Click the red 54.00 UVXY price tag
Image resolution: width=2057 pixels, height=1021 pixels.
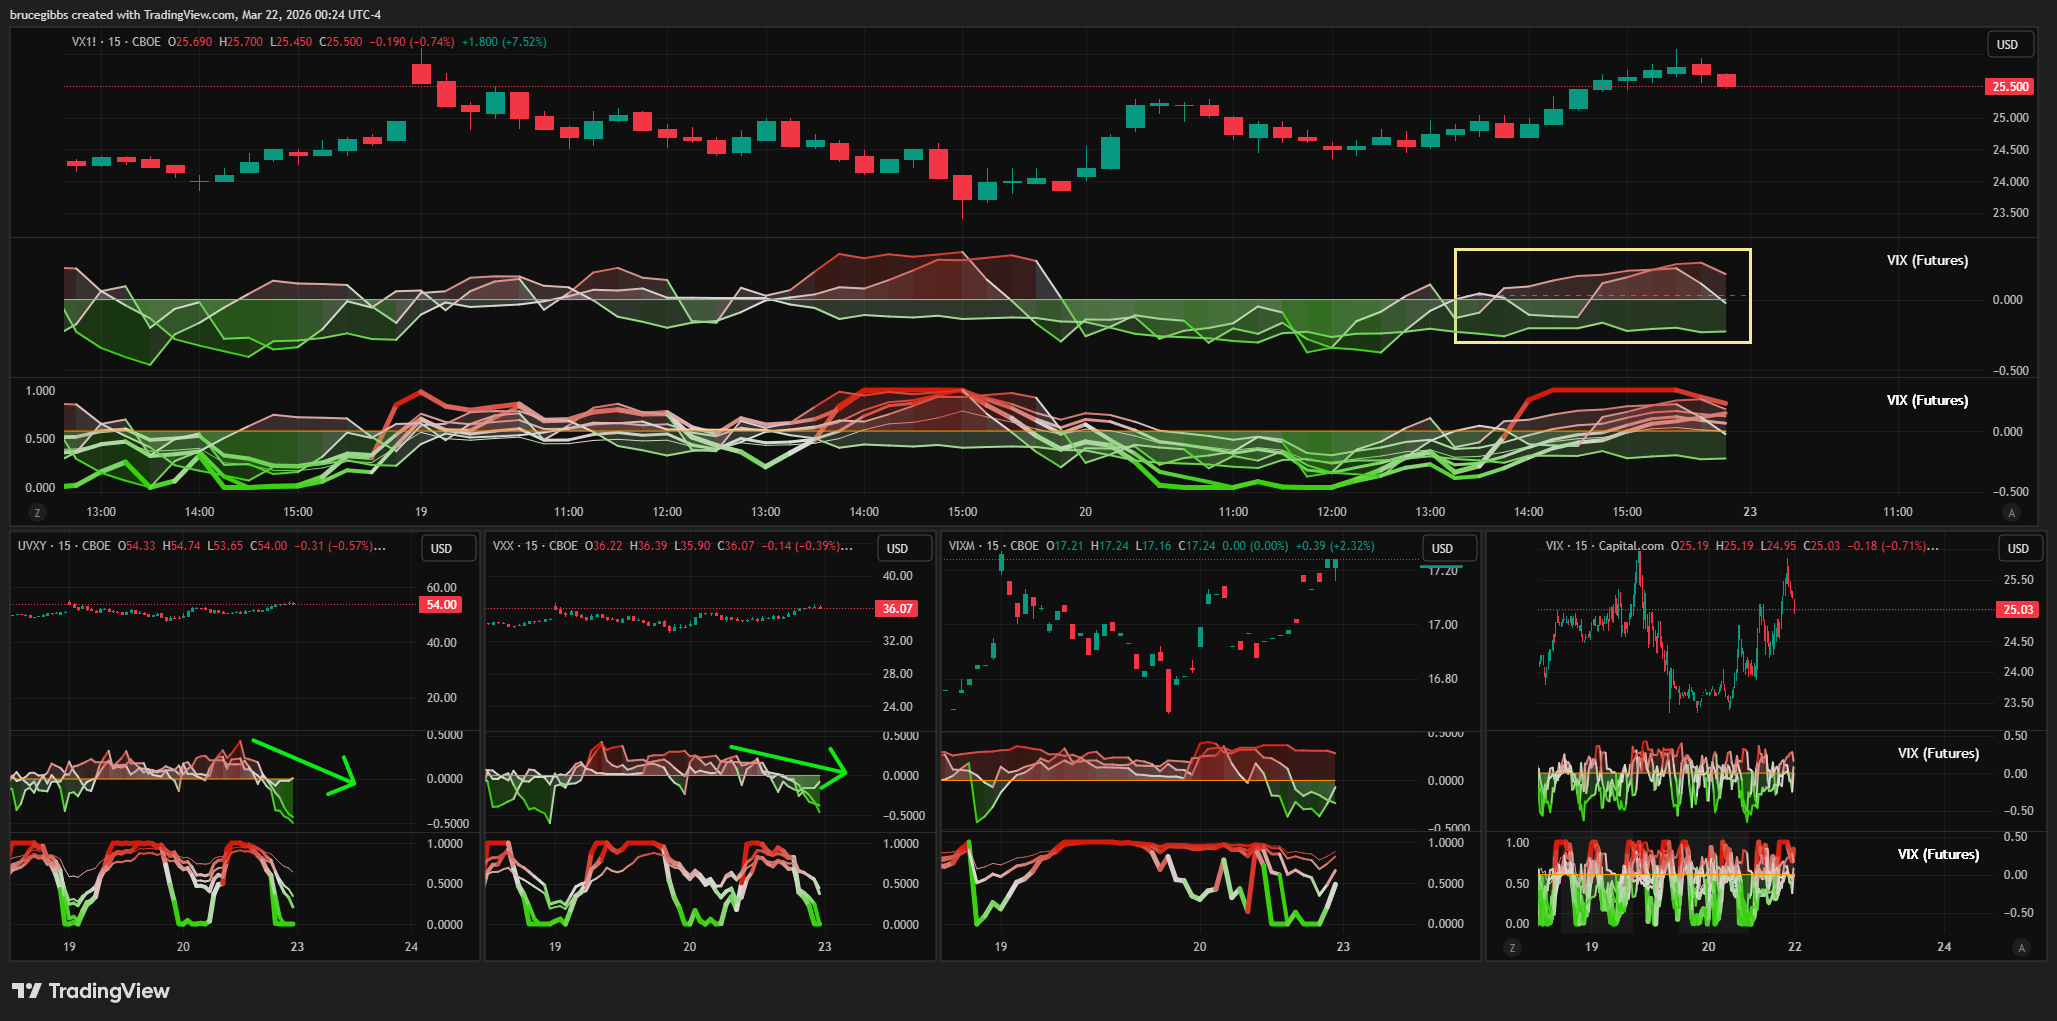[x=441, y=605]
